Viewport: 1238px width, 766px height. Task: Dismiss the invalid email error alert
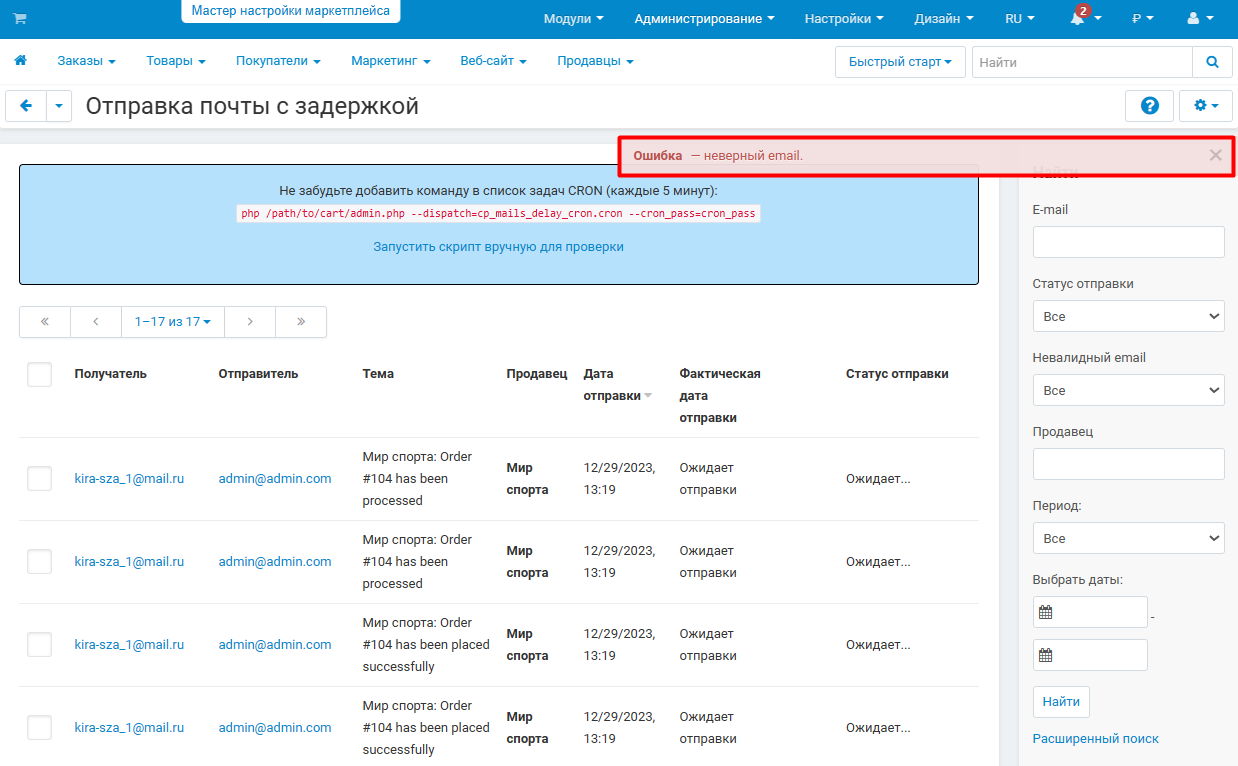[x=1215, y=155]
